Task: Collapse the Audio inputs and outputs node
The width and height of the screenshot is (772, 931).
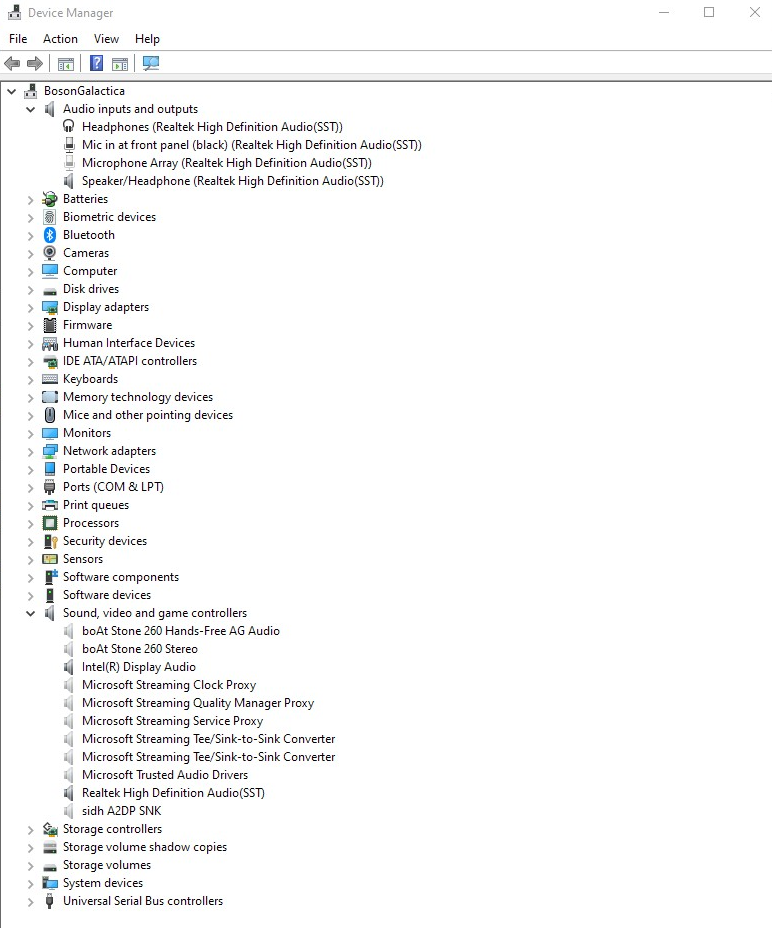Action: (30, 109)
